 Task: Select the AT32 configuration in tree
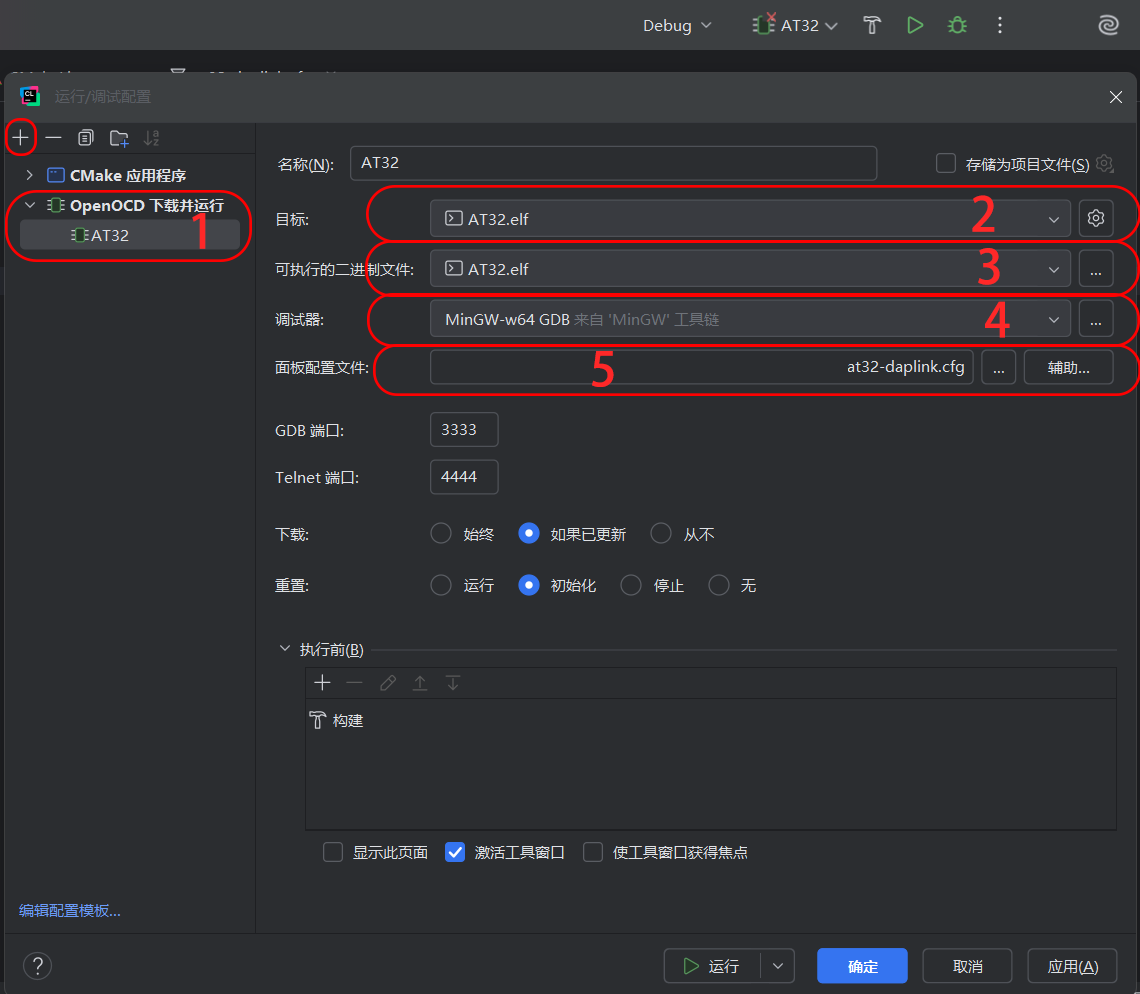click(110, 235)
